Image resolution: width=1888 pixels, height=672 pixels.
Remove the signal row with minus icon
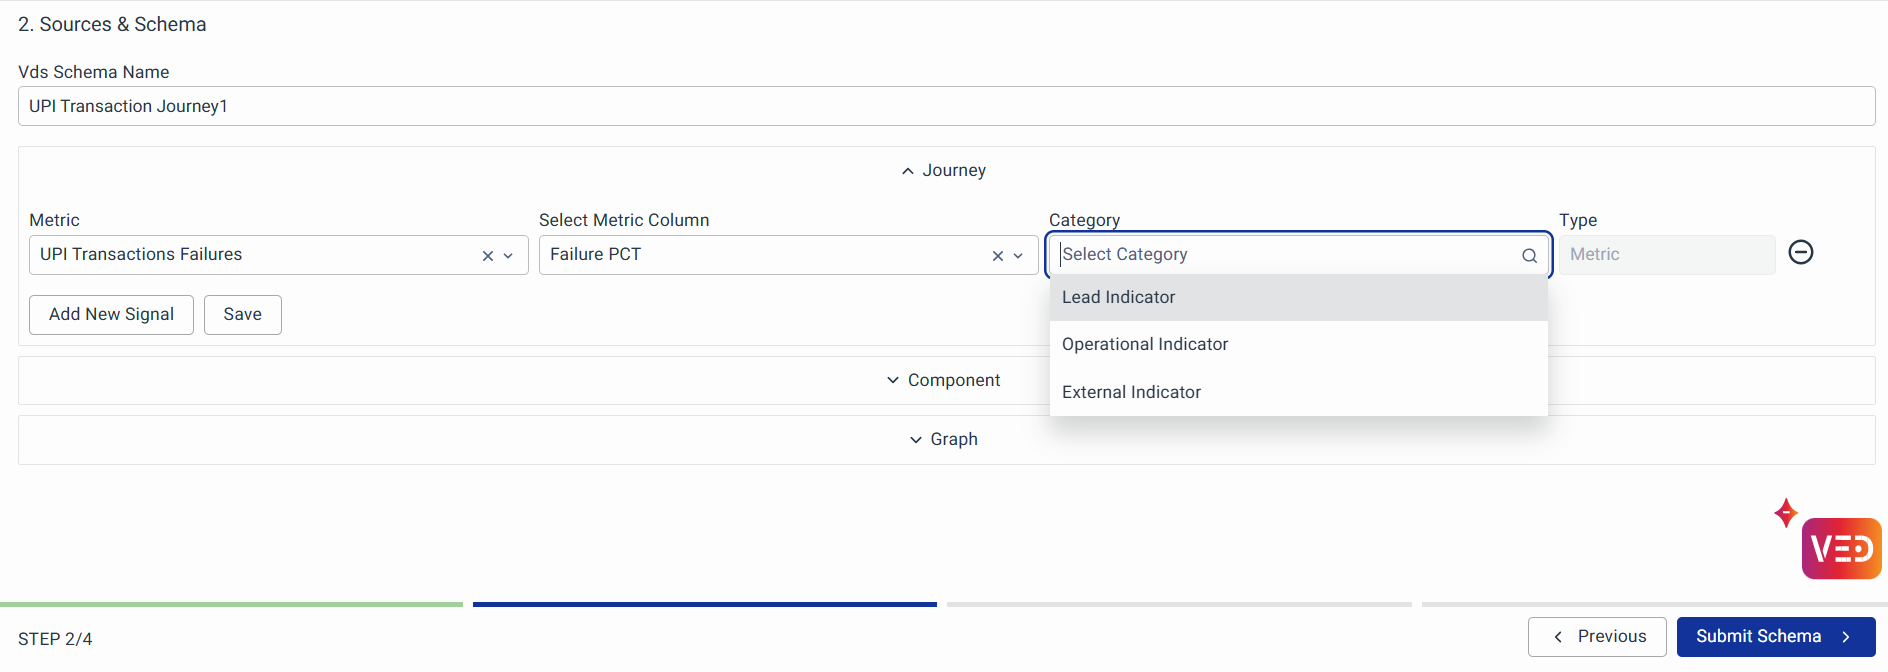pyautogui.click(x=1800, y=253)
